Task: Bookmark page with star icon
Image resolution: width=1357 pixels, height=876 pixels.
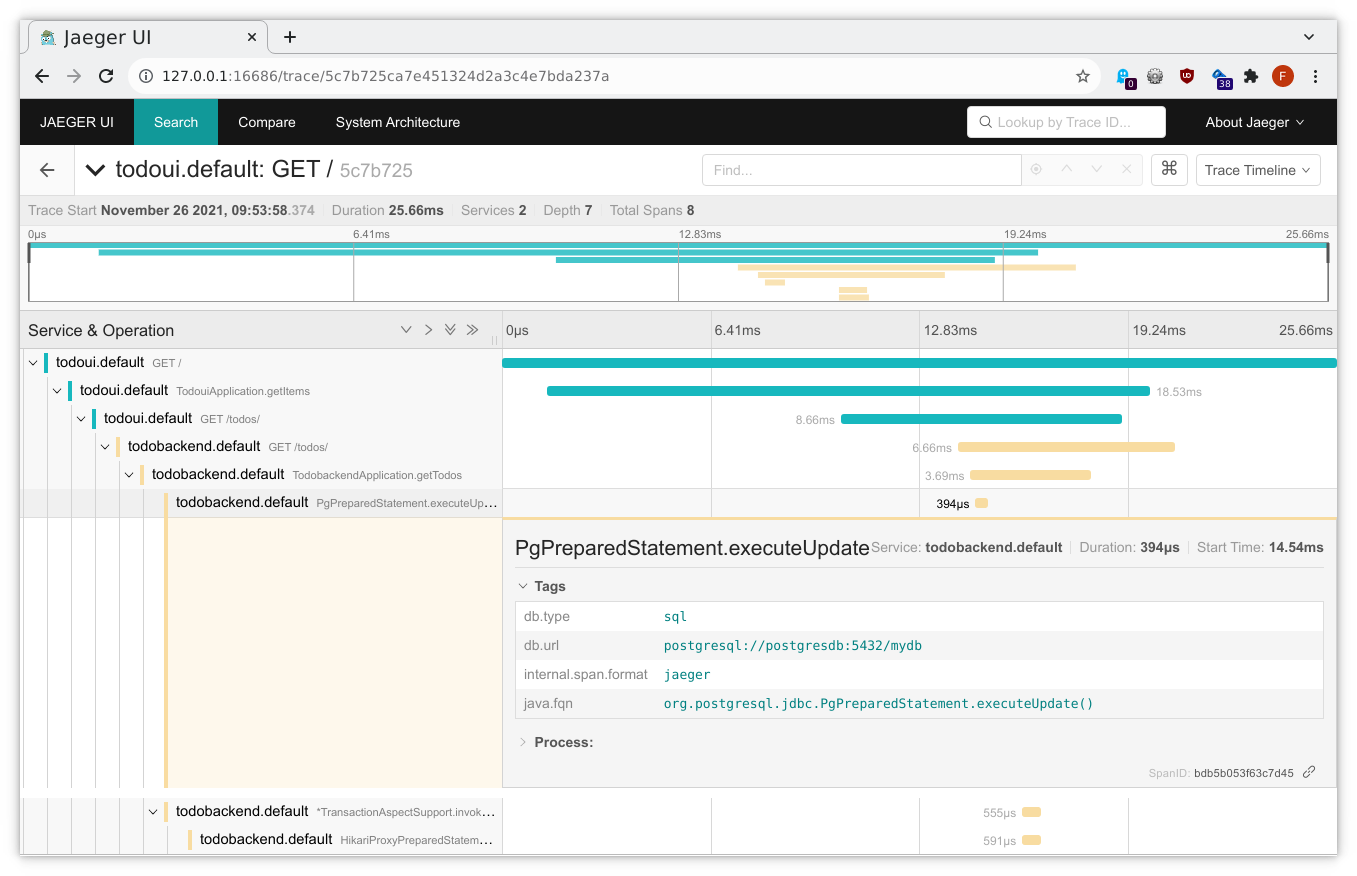Action: tap(1082, 76)
